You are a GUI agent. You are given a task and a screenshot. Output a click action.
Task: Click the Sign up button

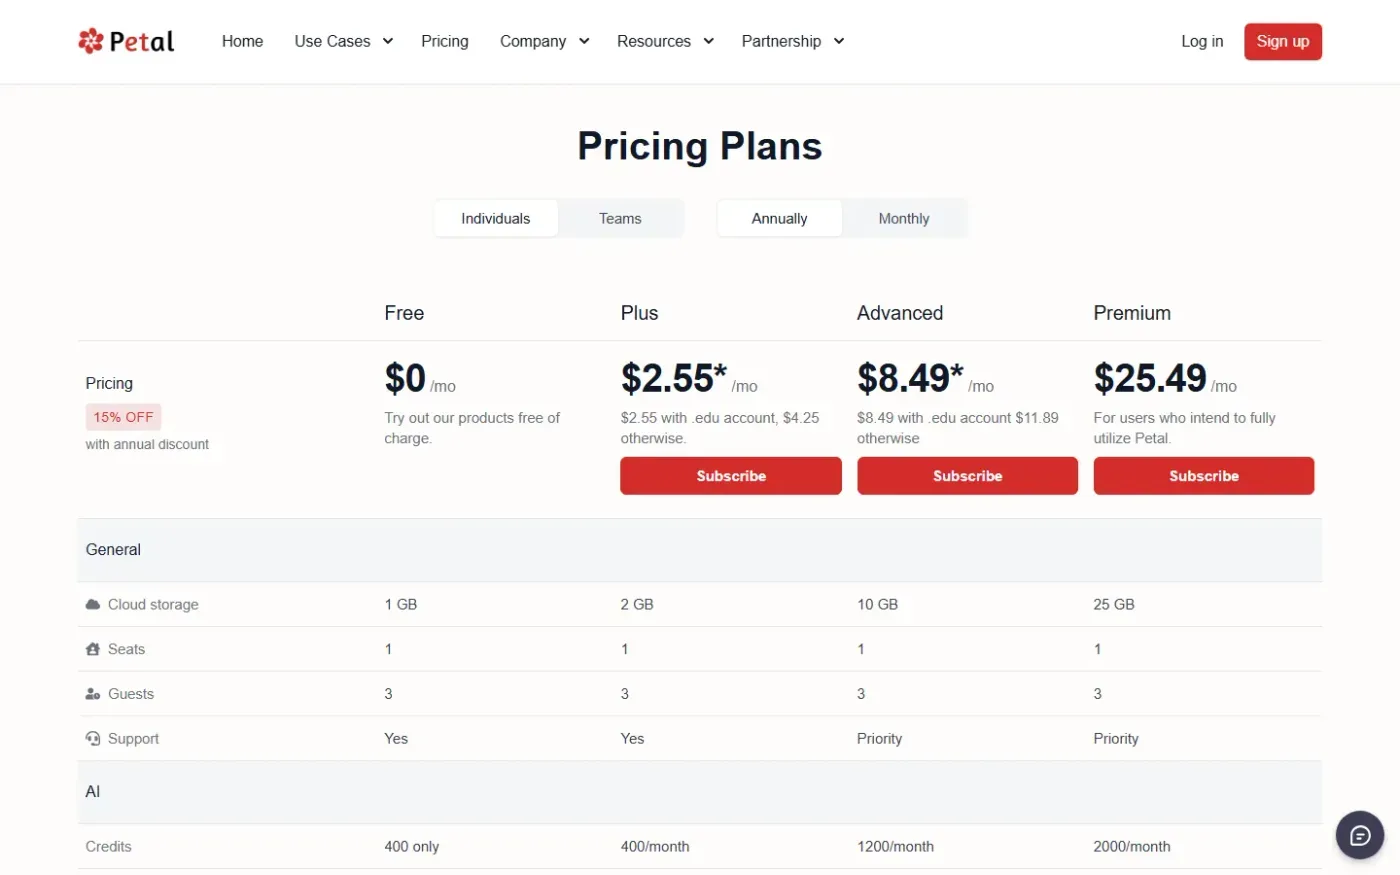click(1283, 41)
